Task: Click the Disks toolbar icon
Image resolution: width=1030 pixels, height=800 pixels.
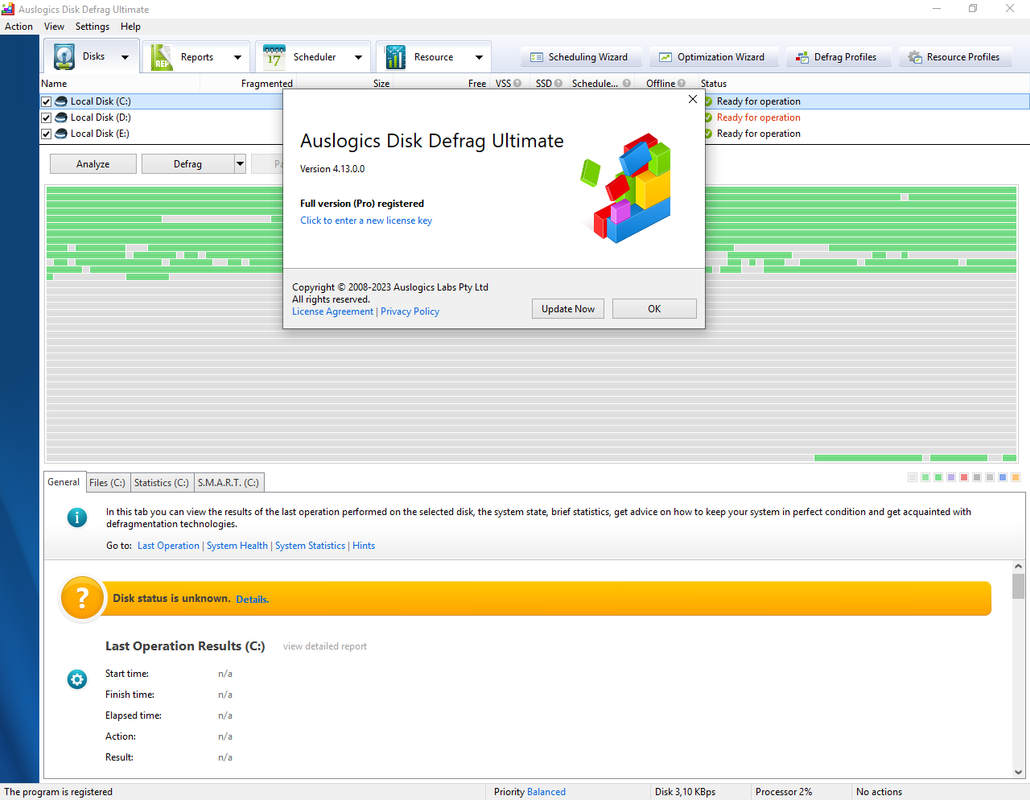Action: pos(64,57)
